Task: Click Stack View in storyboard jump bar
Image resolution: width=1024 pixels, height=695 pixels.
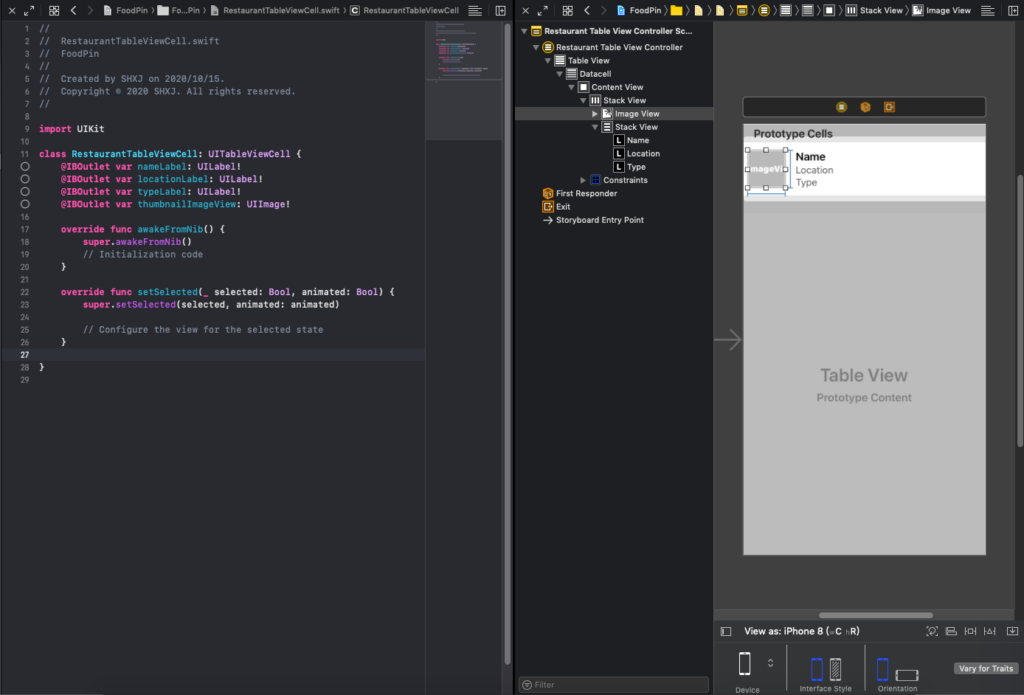Action: [880, 10]
